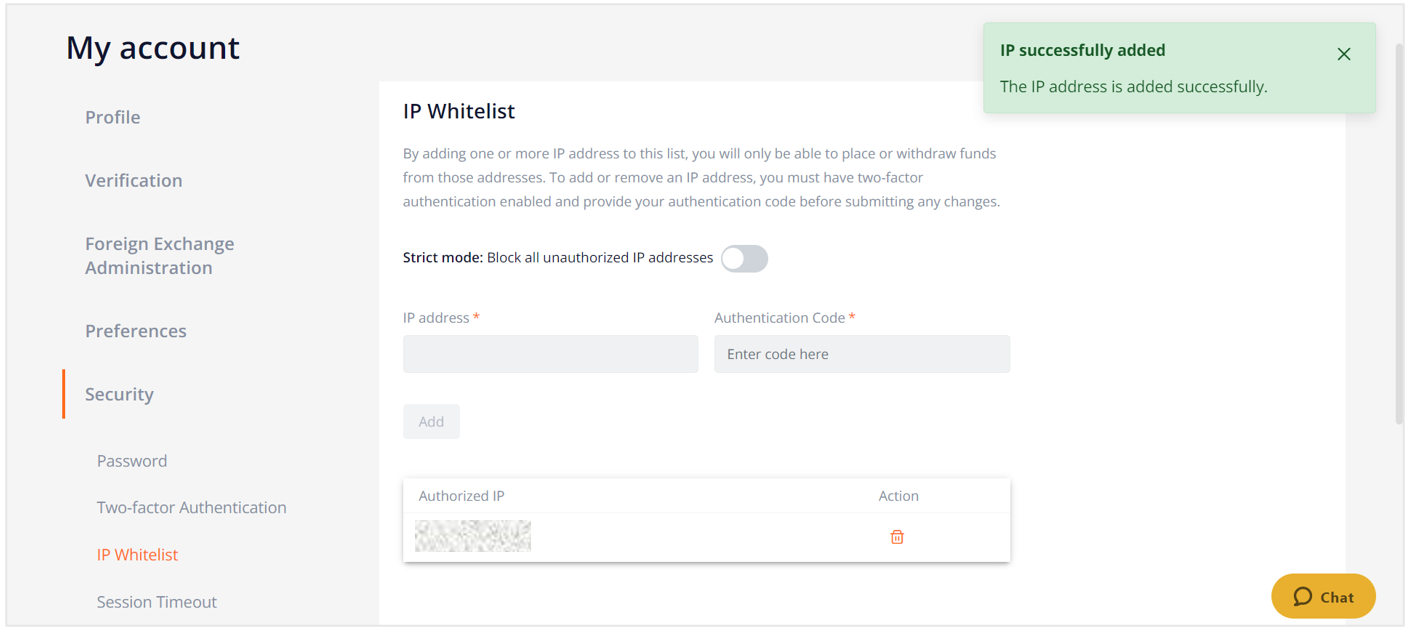Click the Action column header
1408x630 pixels.
click(898, 496)
